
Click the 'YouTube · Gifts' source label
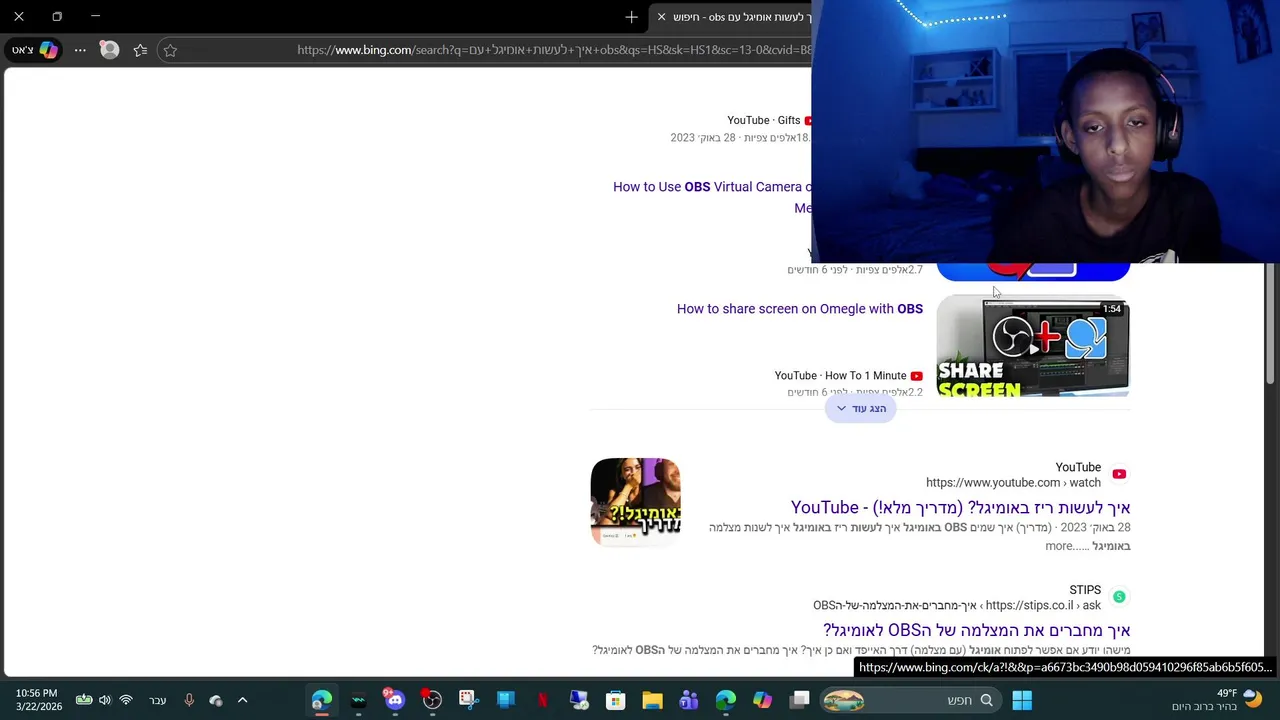coord(764,120)
